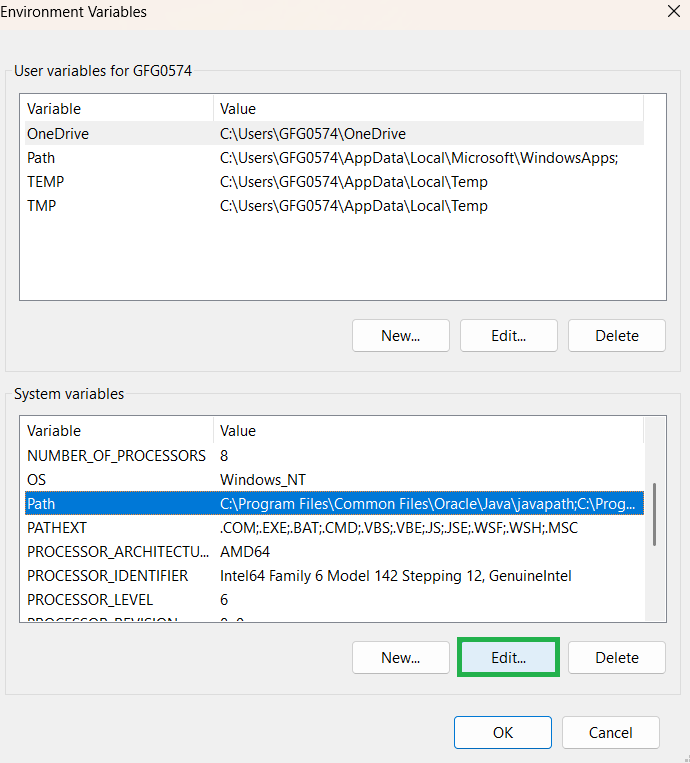
Task: Click New under System variables
Action: click(401, 658)
